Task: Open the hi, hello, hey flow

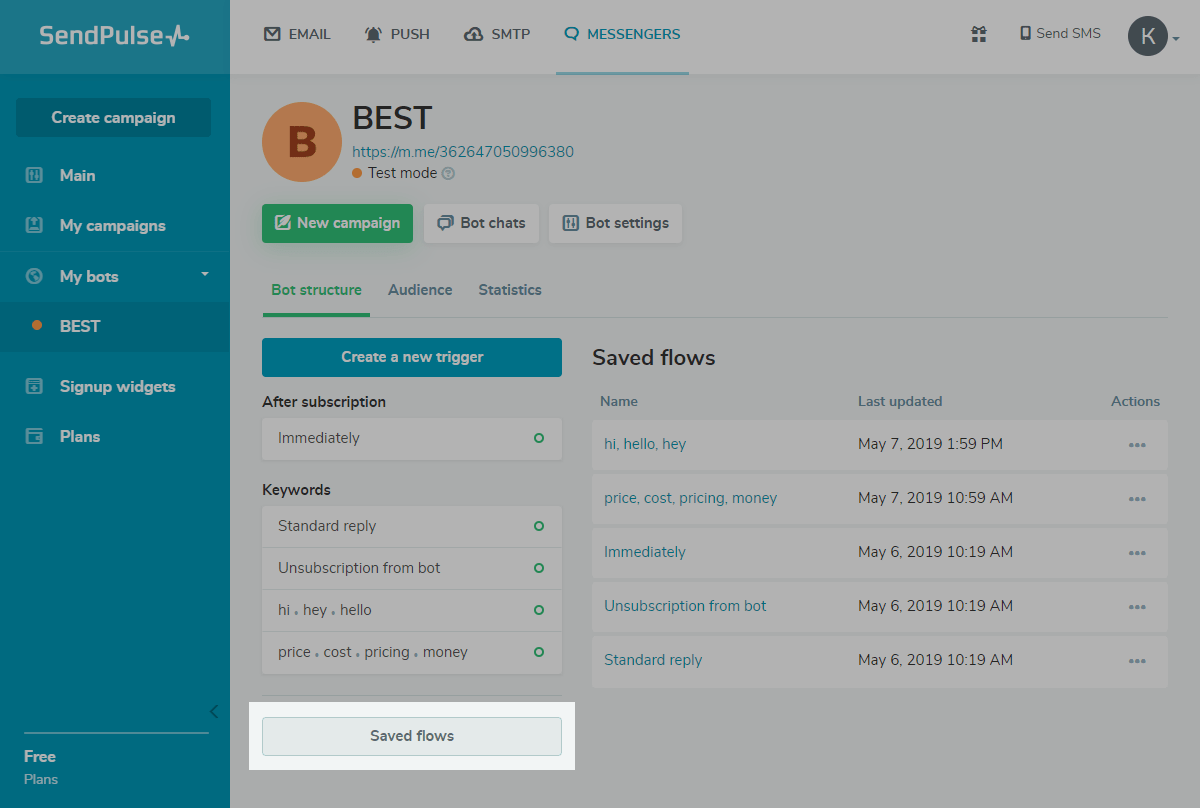Action: (x=645, y=444)
